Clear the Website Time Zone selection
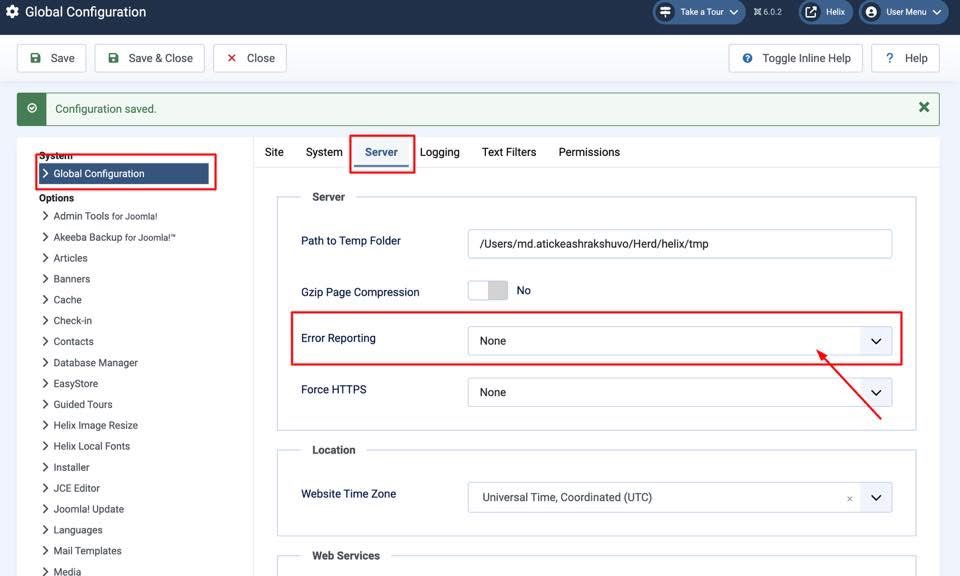The width and height of the screenshot is (960, 576). pyautogui.click(x=849, y=498)
